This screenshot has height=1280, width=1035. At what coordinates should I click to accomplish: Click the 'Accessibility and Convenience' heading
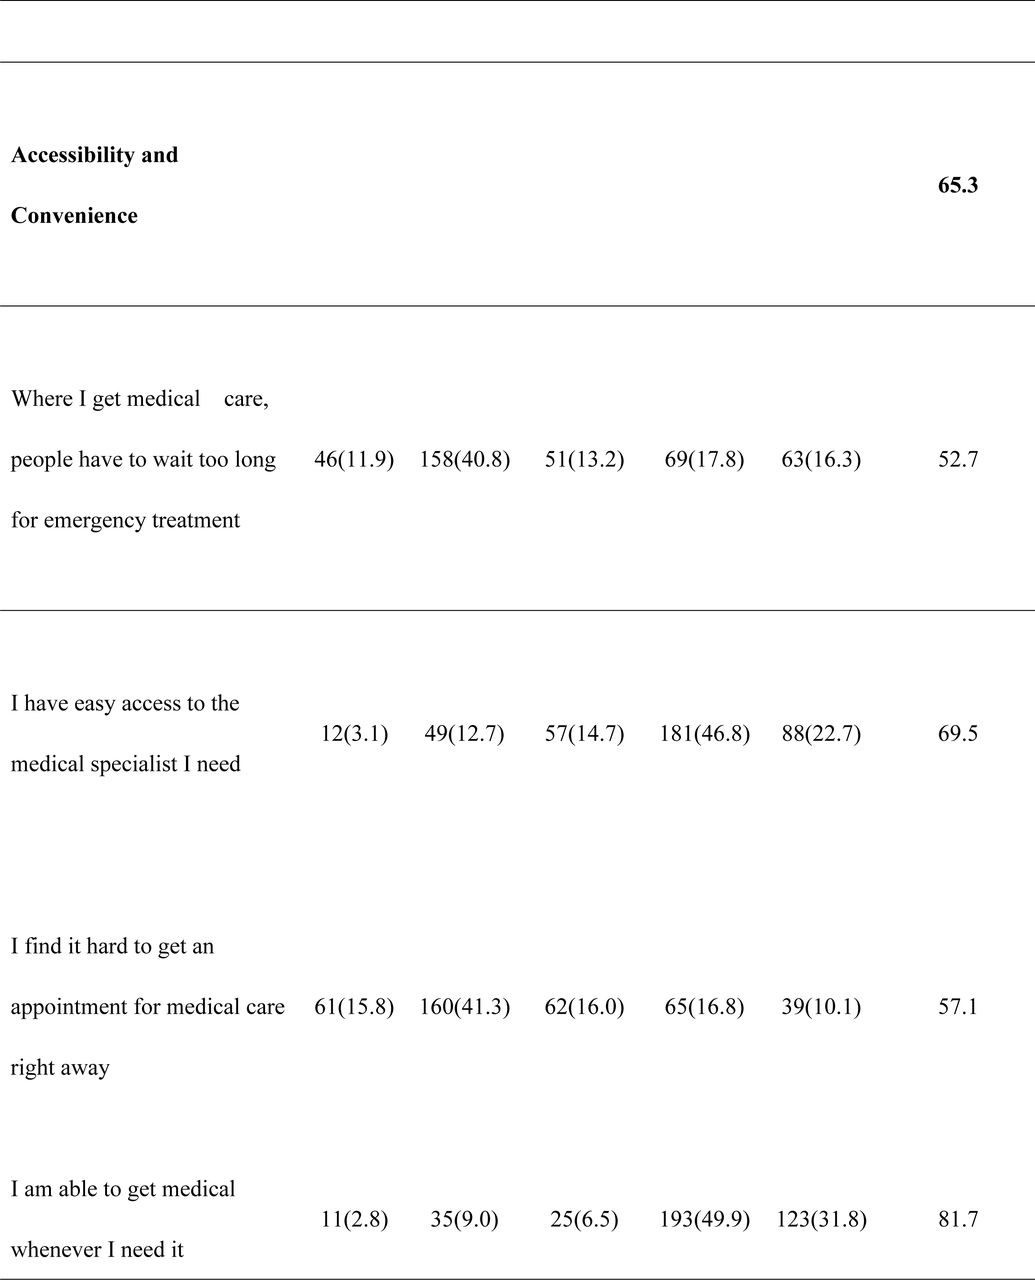pyautogui.click(x=95, y=185)
